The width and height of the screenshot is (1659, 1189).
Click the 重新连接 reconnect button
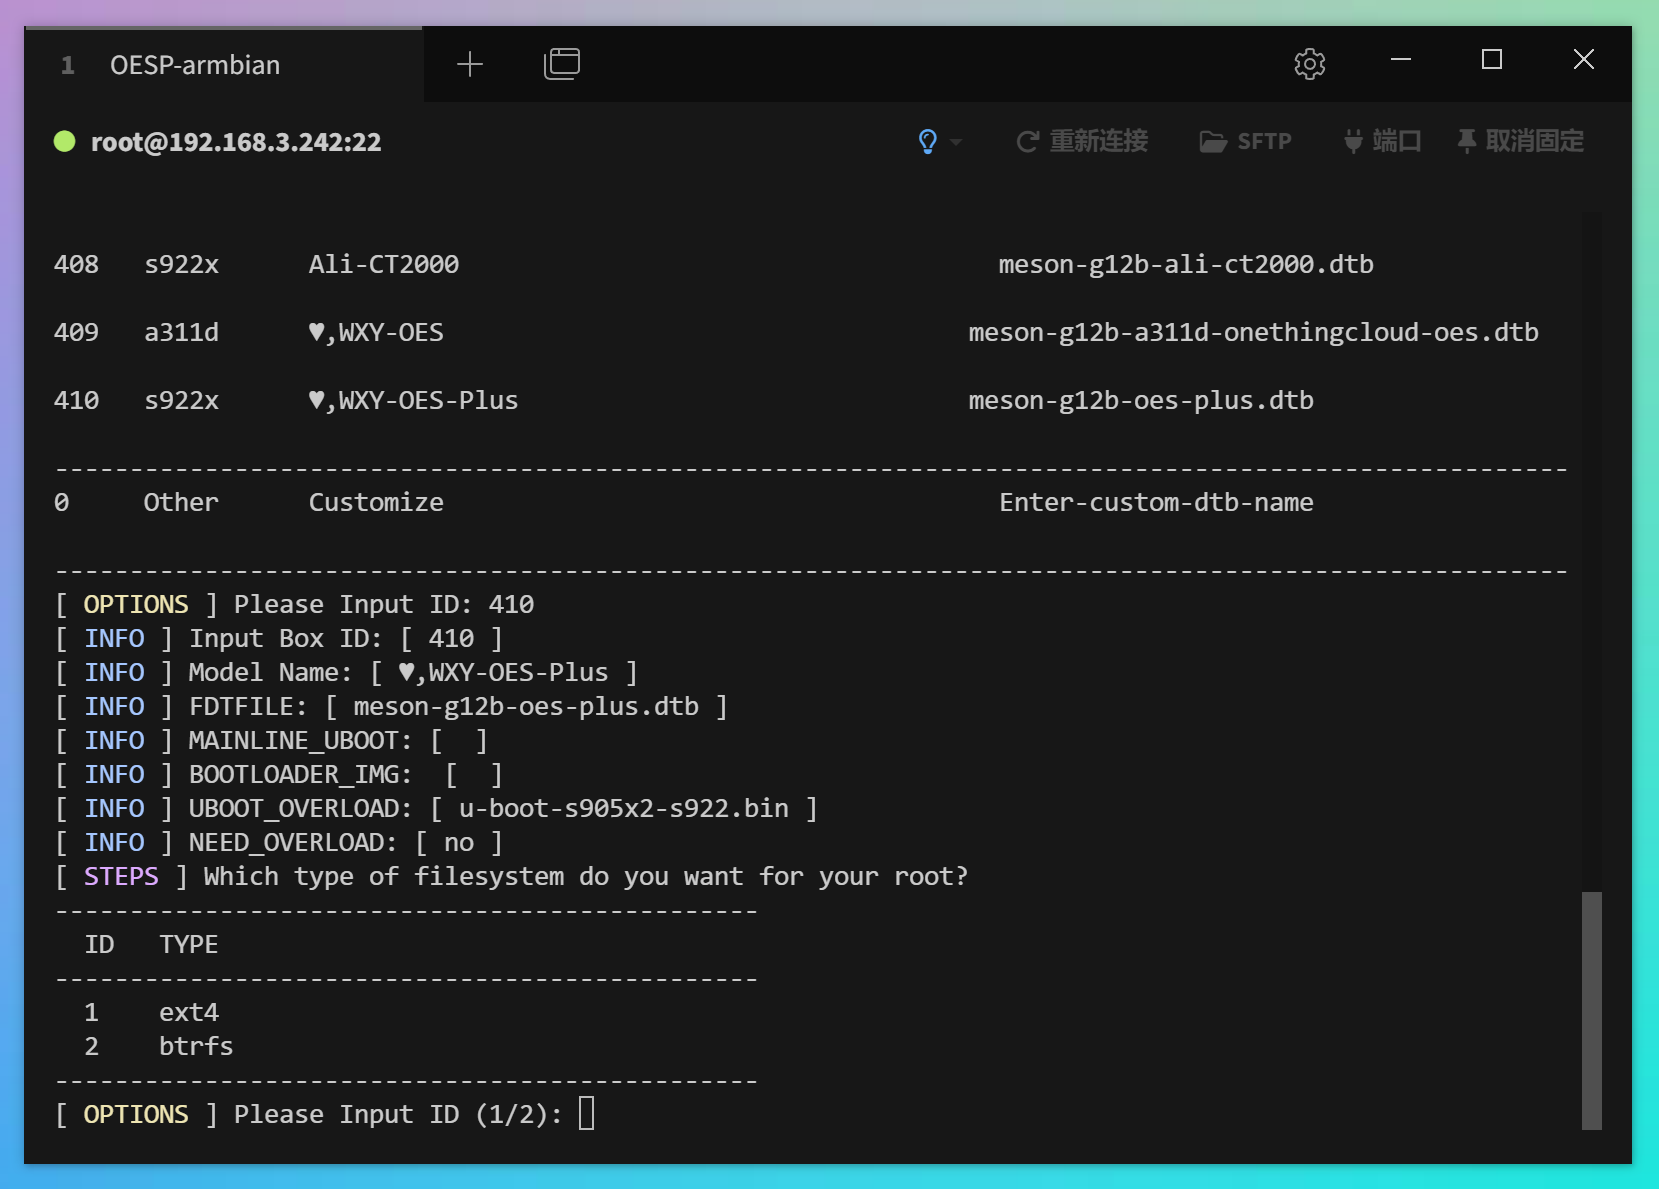pyautogui.click(x=1082, y=141)
